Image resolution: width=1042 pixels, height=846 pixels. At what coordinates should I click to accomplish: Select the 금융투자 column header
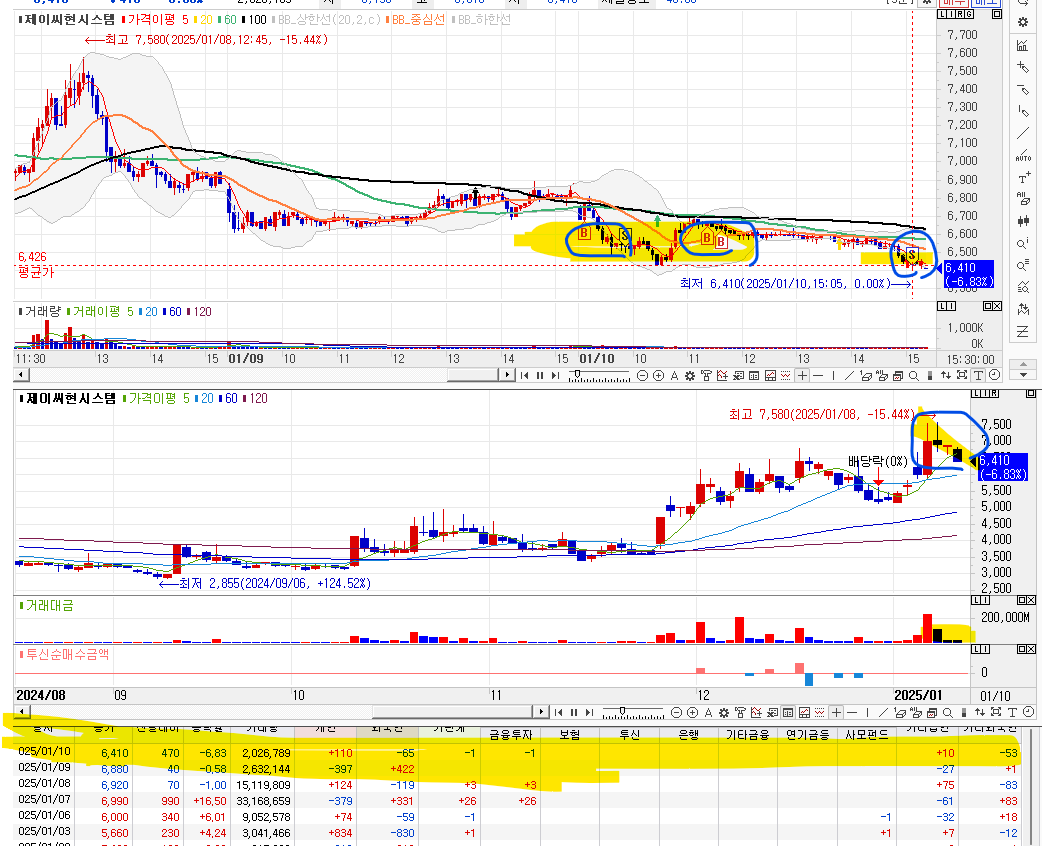[x=511, y=734]
